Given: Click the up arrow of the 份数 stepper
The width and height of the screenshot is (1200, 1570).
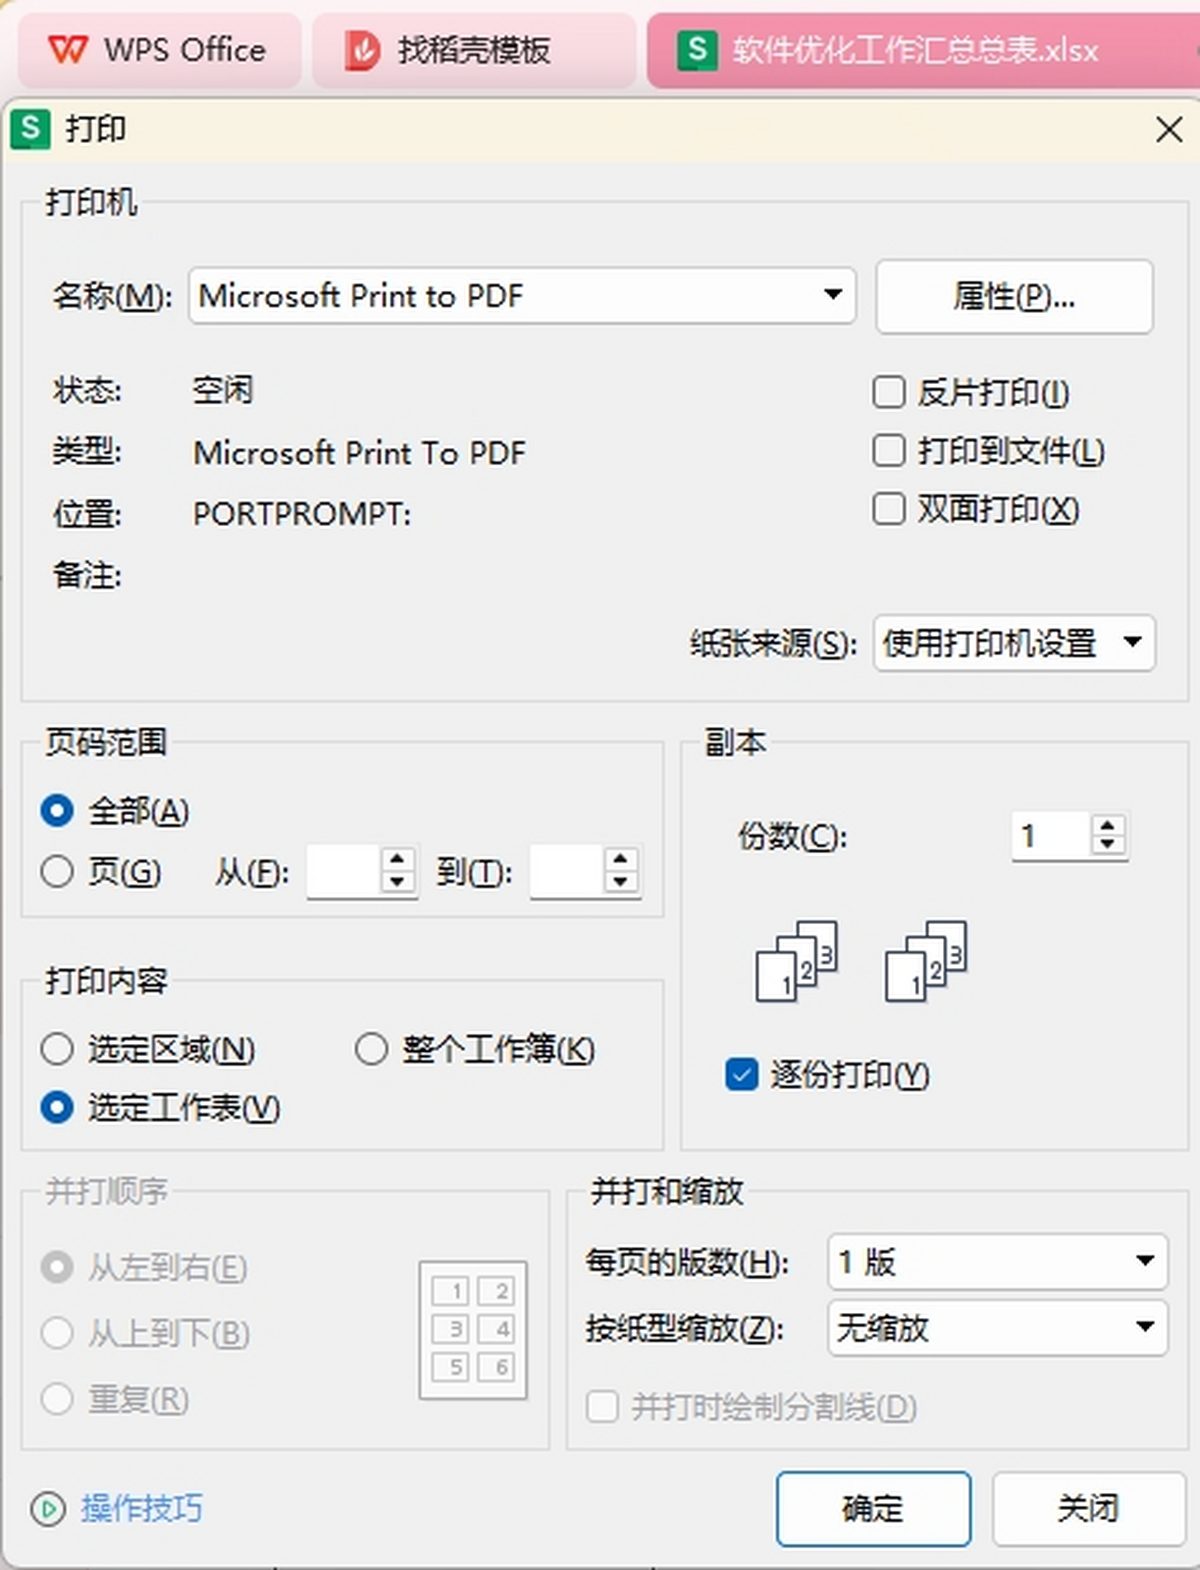Looking at the screenshot, I should 1107,824.
